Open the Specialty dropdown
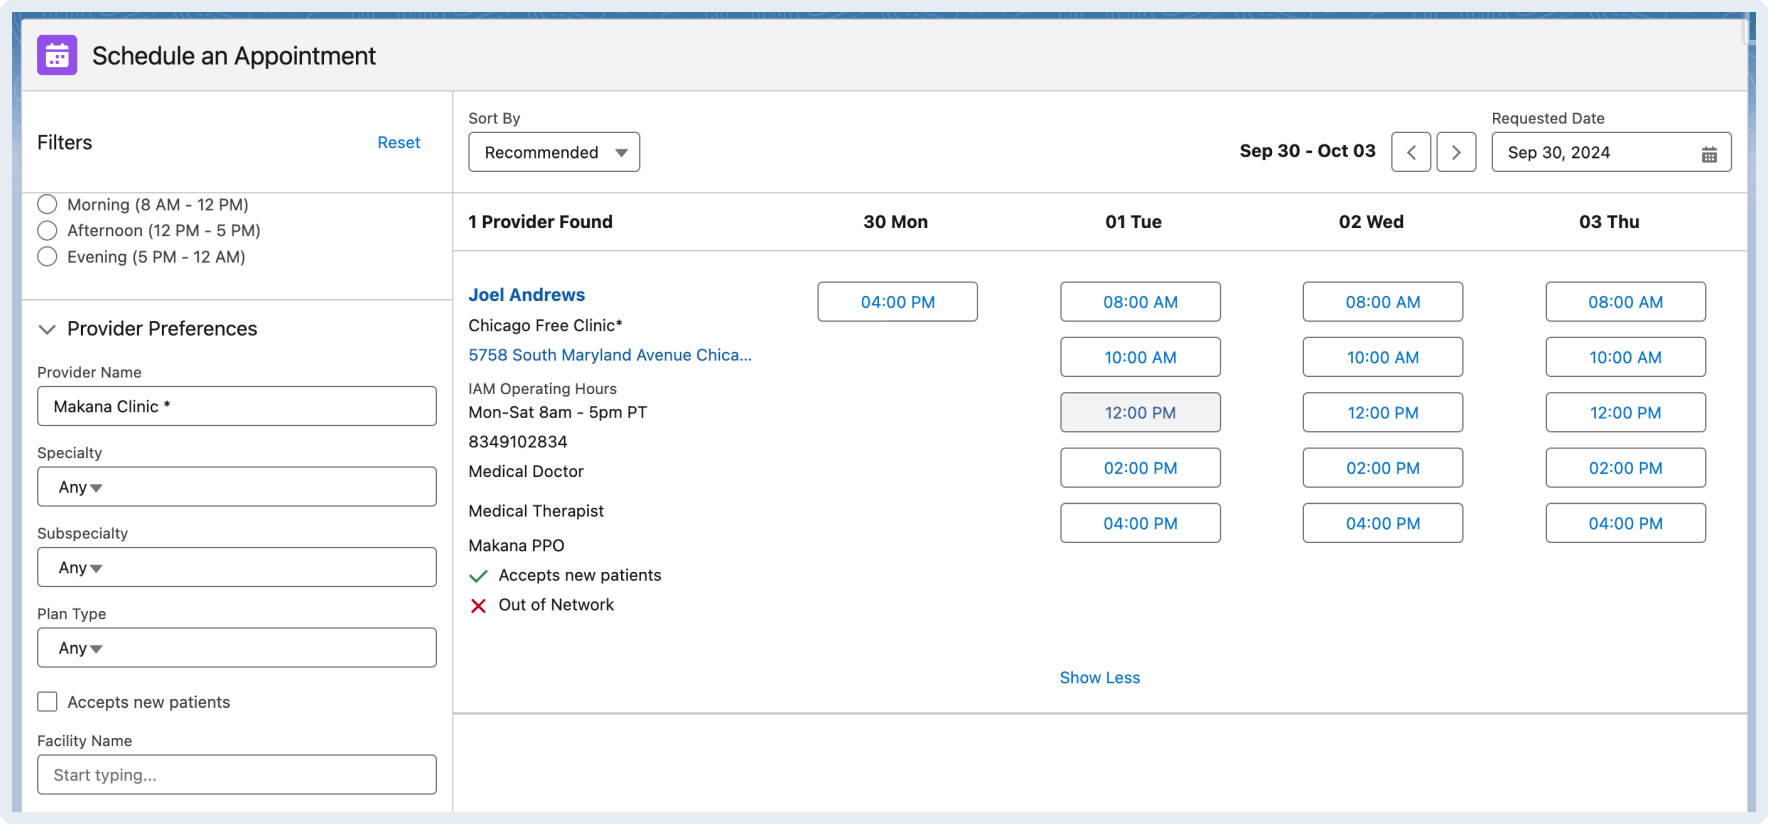The width and height of the screenshot is (1768, 824). click(237, 487)
